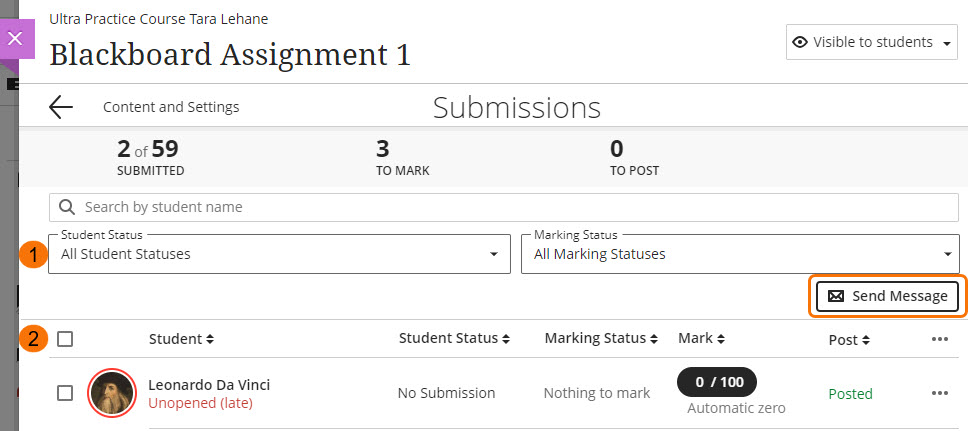Image resolution: width=968 pixels, height=431 pixels.
Task: Click the Automatic zero label
Action: [x=736, y=408]
